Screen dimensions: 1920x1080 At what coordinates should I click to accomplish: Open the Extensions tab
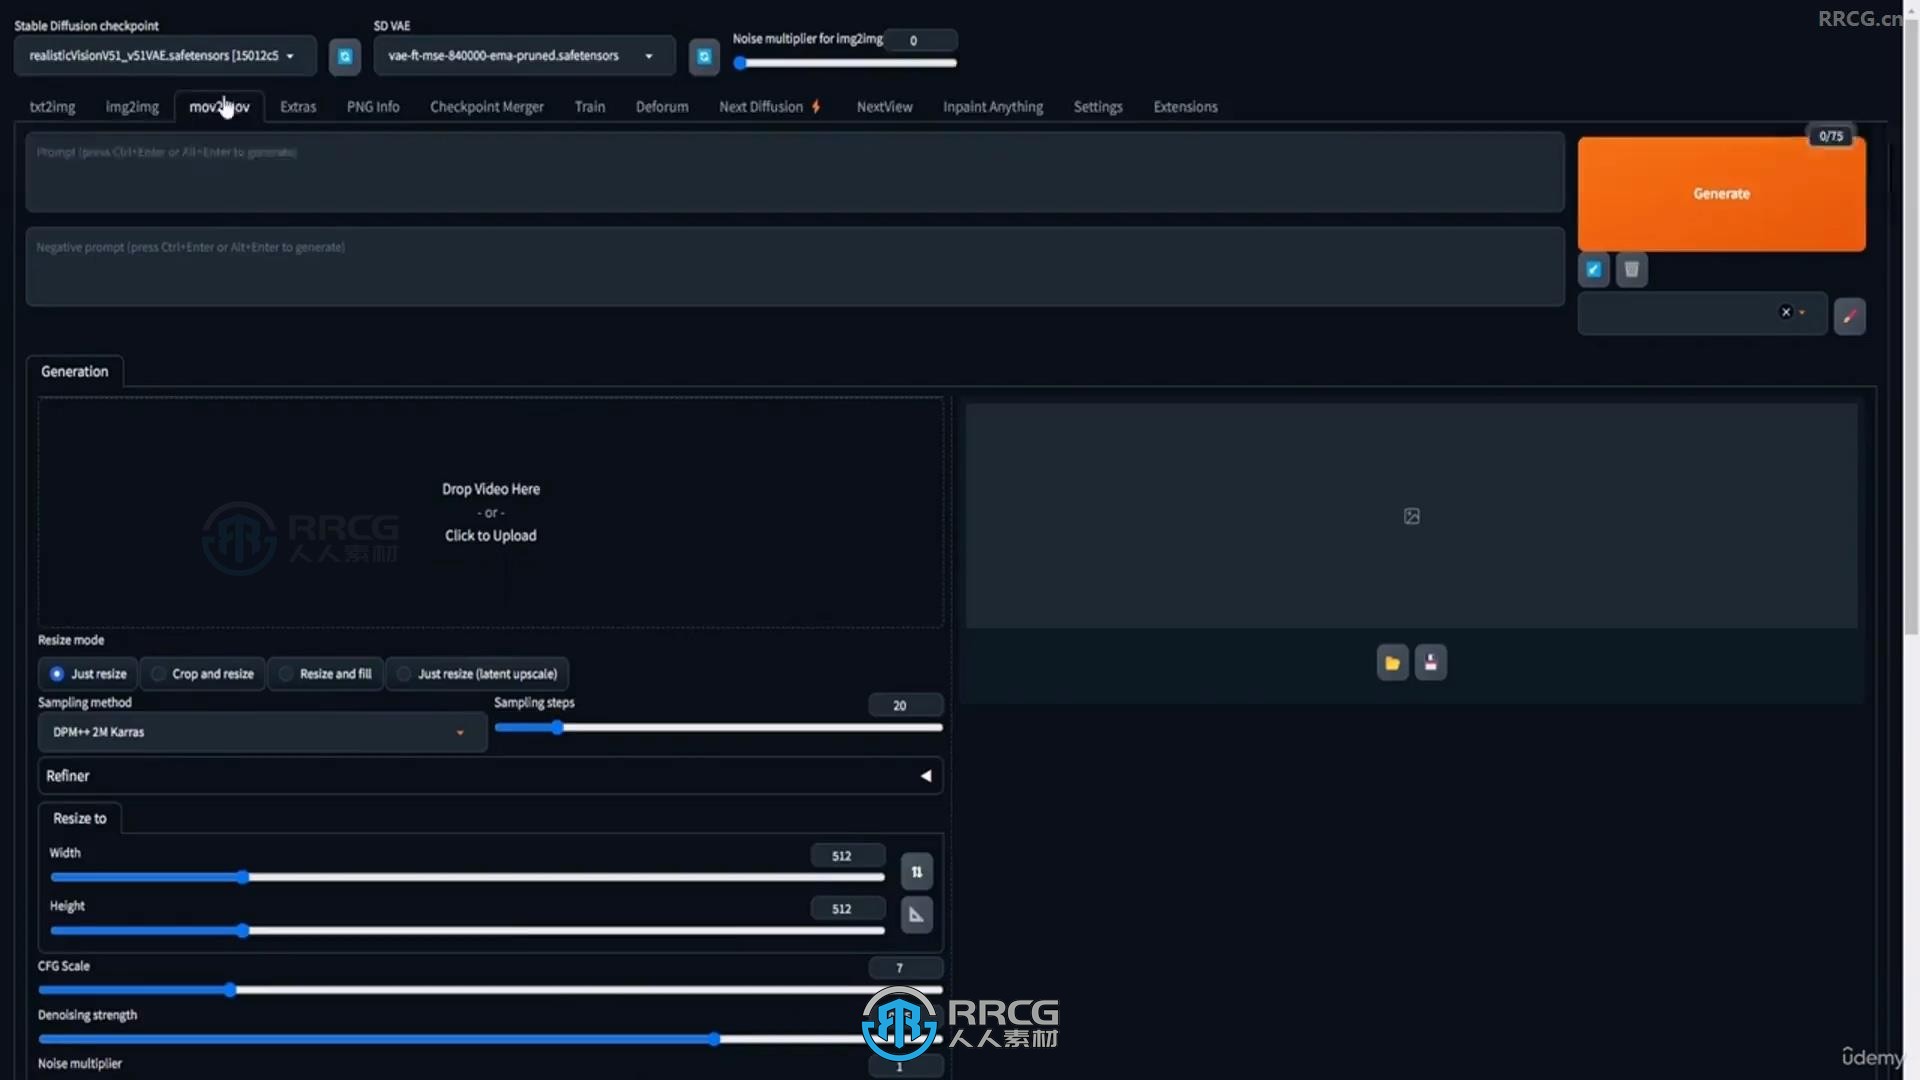pos(1186,107)
